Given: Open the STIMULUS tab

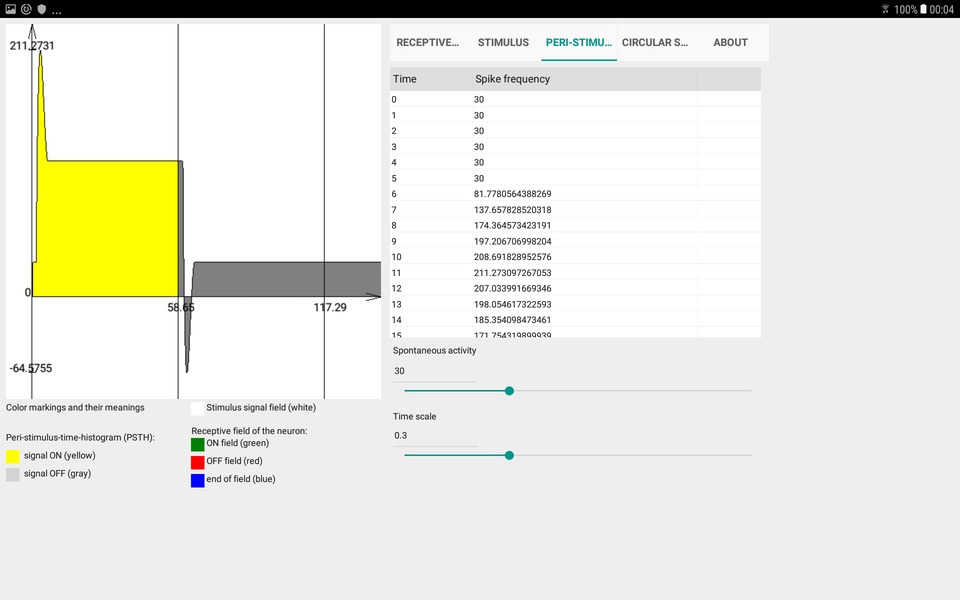Looking at the screenshot, I should tap(503, 42).
